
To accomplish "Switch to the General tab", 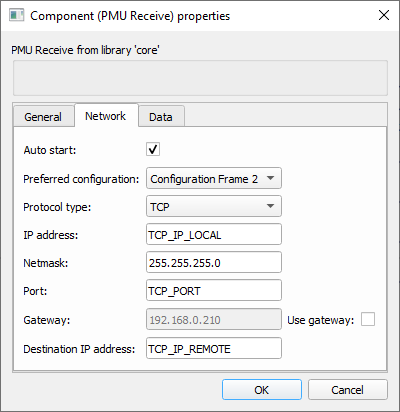I will (43, 117).
